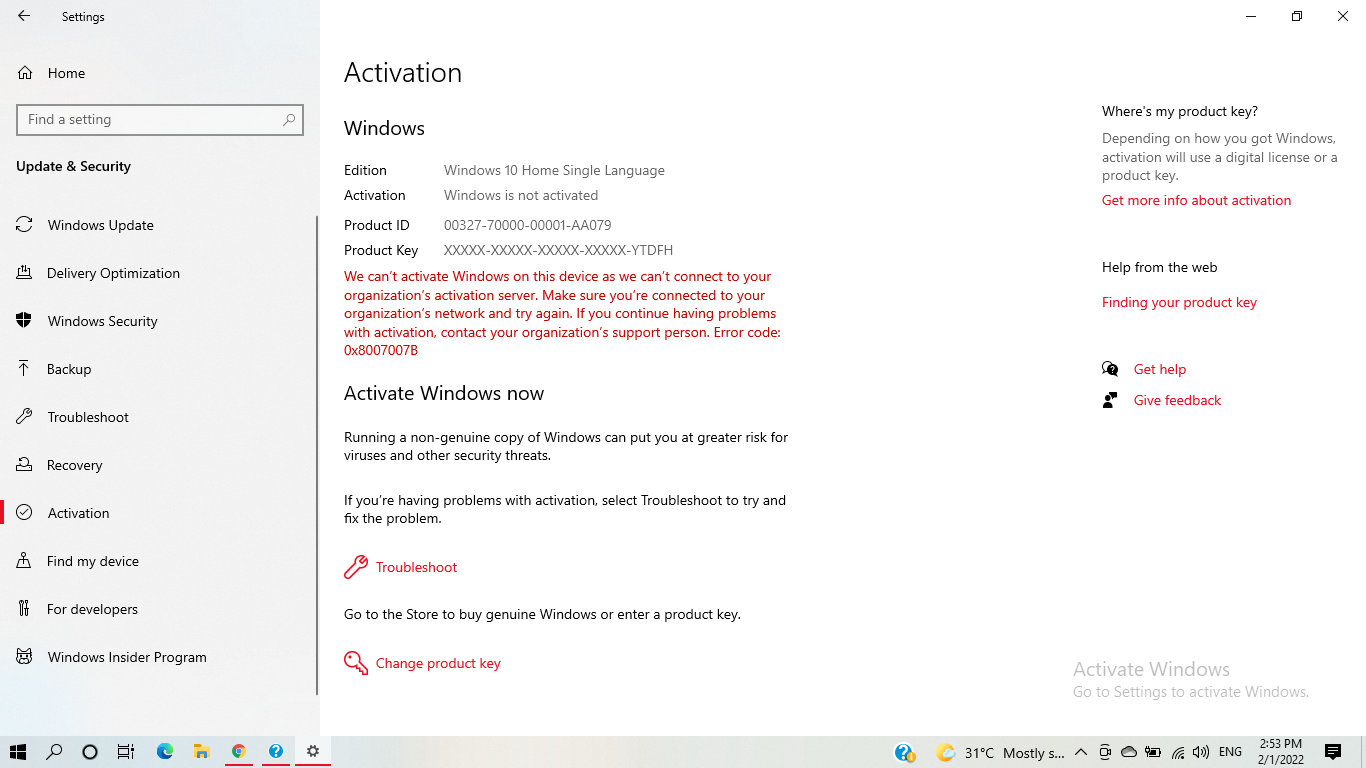Image resolution: width=1366 pixels, height=768 pixels.
Task: Open Windows Security section
Action: 102,321
